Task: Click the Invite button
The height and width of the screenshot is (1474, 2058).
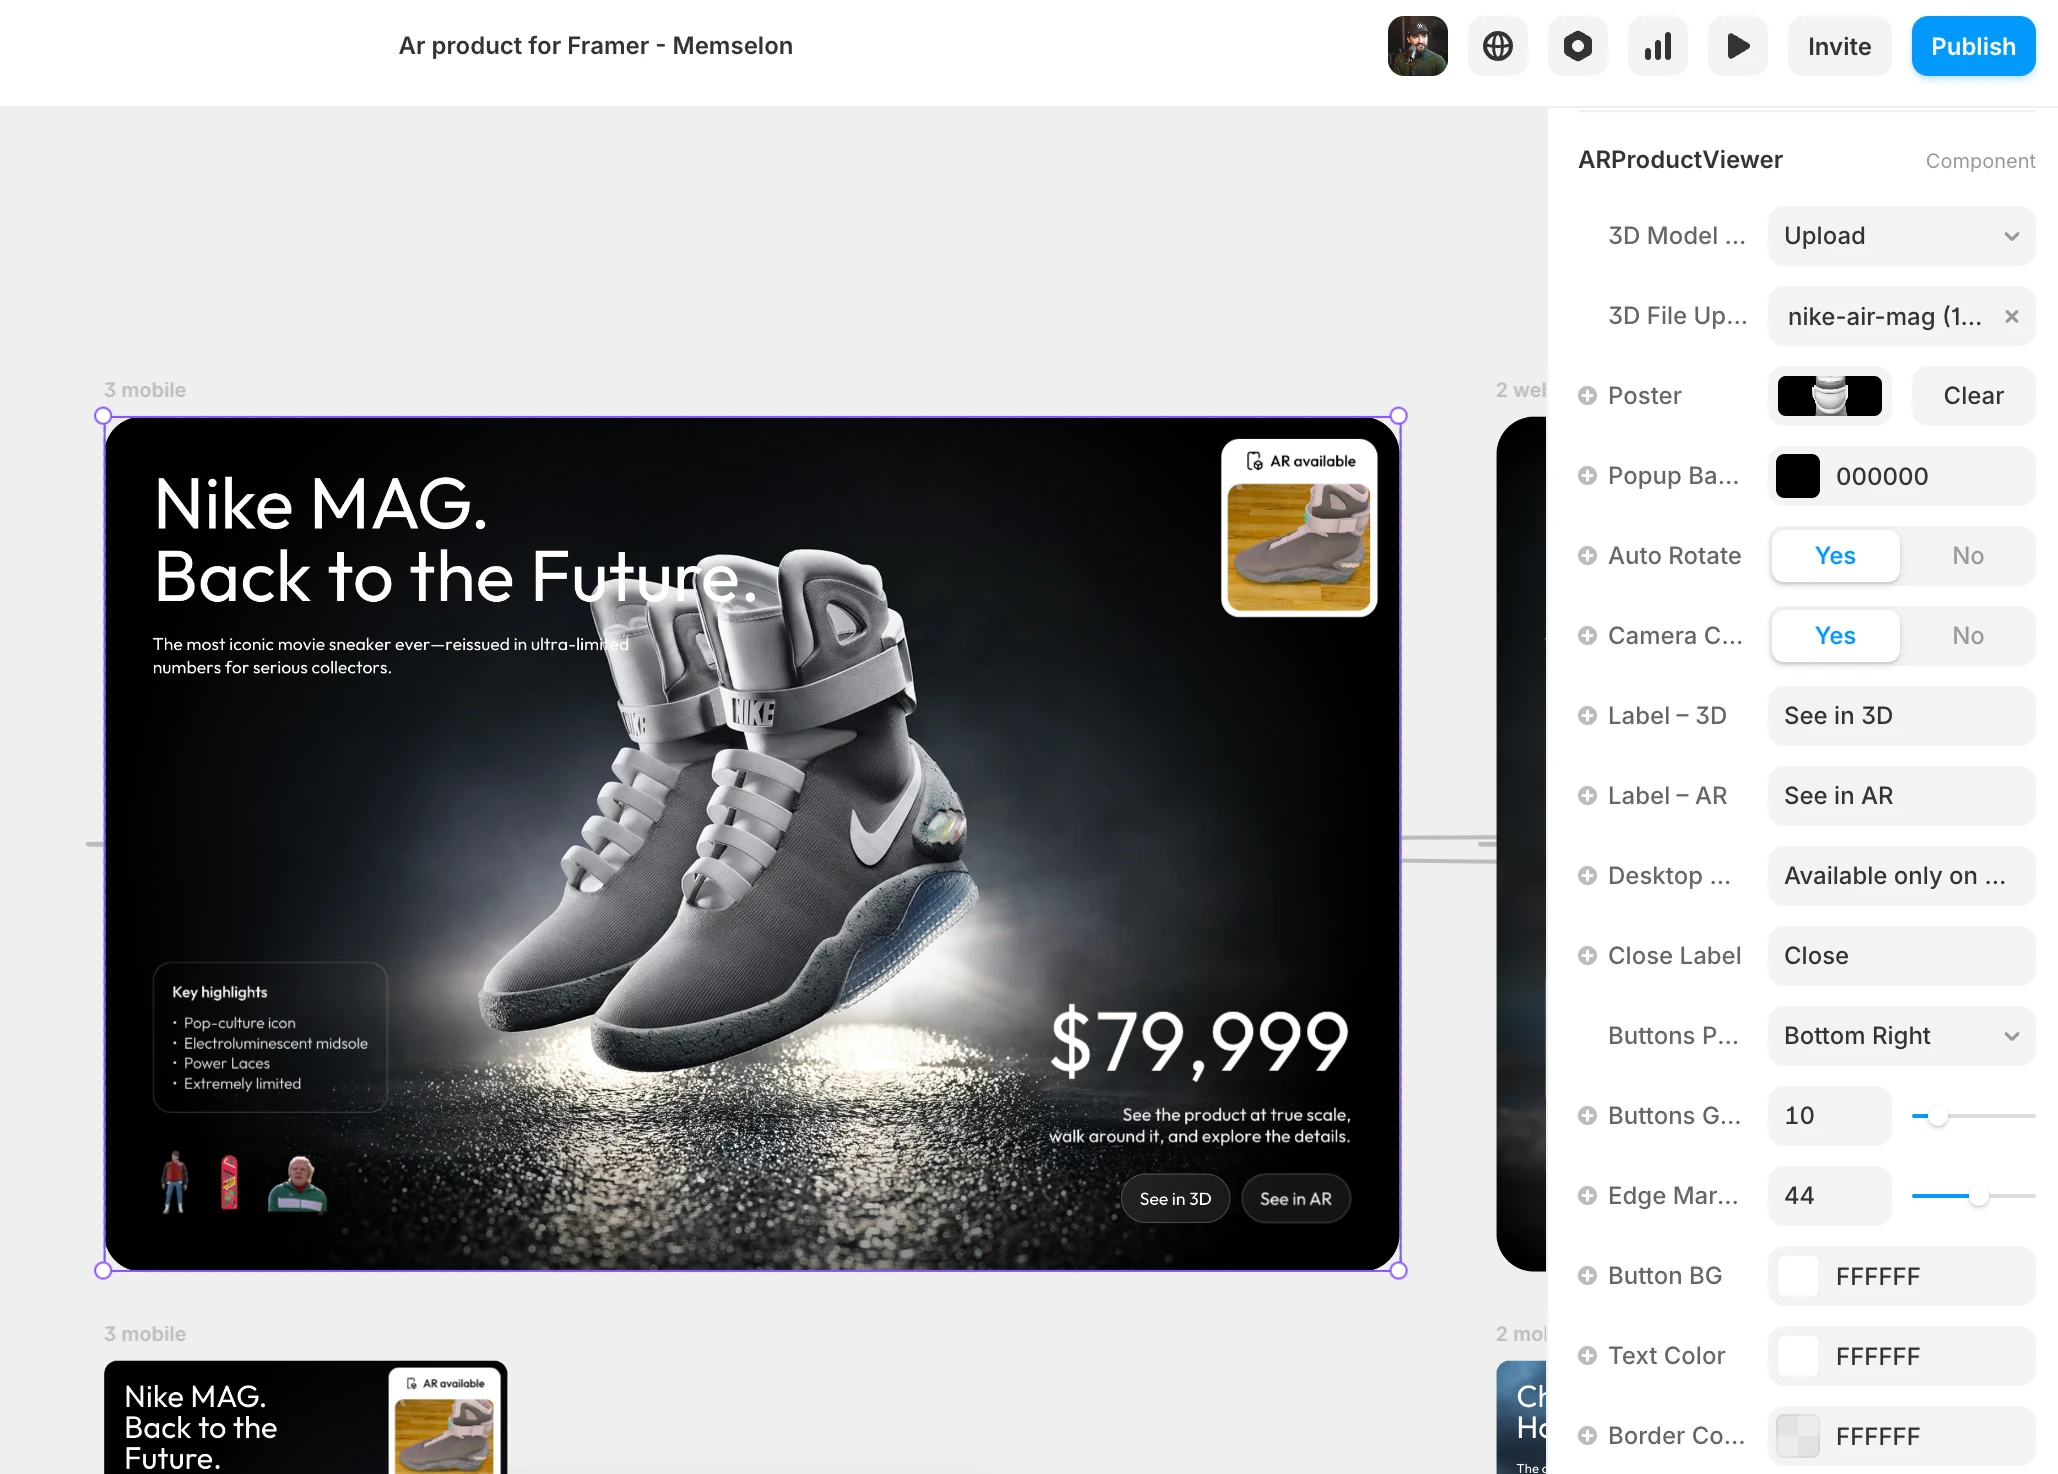Action: coord(1839,46)
